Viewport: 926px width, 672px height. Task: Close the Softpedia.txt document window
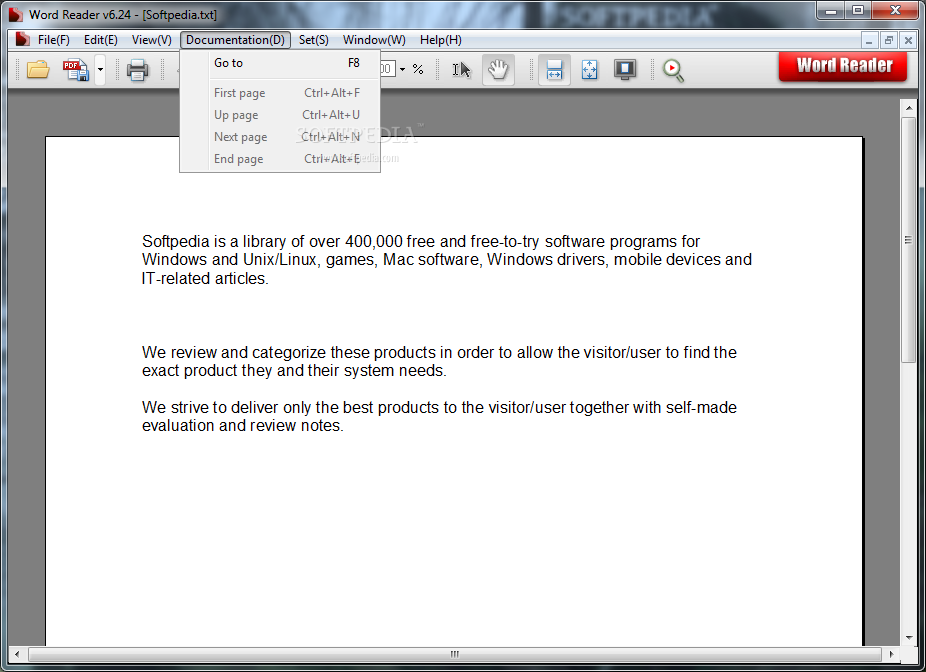tap(908, 40)
